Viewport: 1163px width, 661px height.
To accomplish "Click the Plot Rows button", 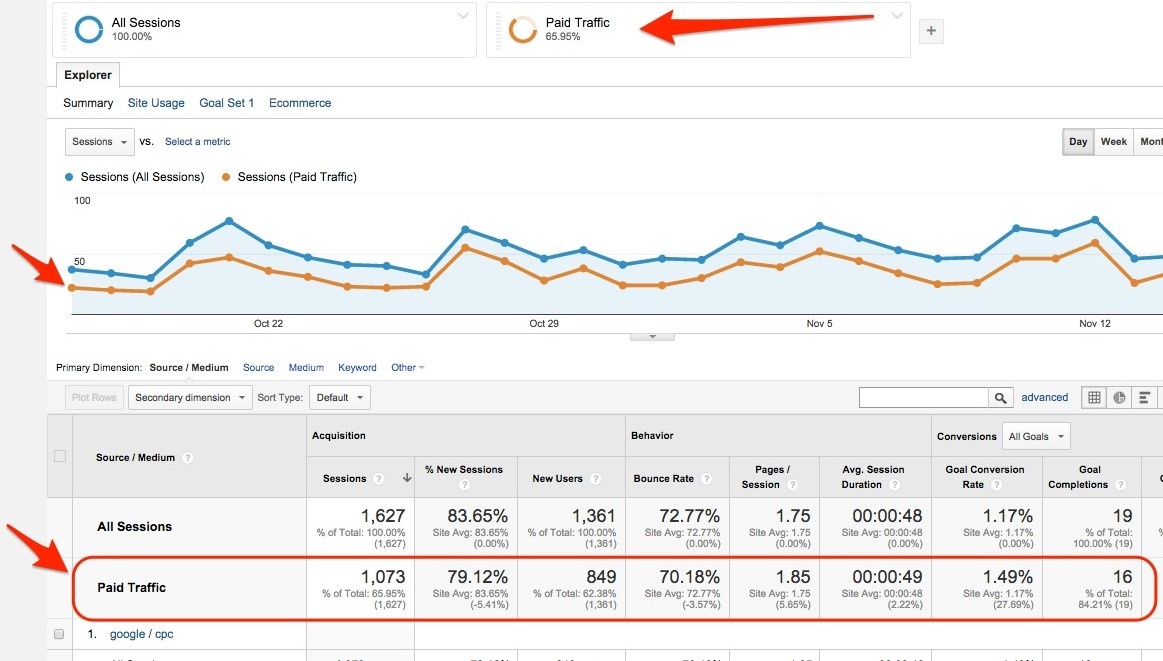I will coord(94,398).
